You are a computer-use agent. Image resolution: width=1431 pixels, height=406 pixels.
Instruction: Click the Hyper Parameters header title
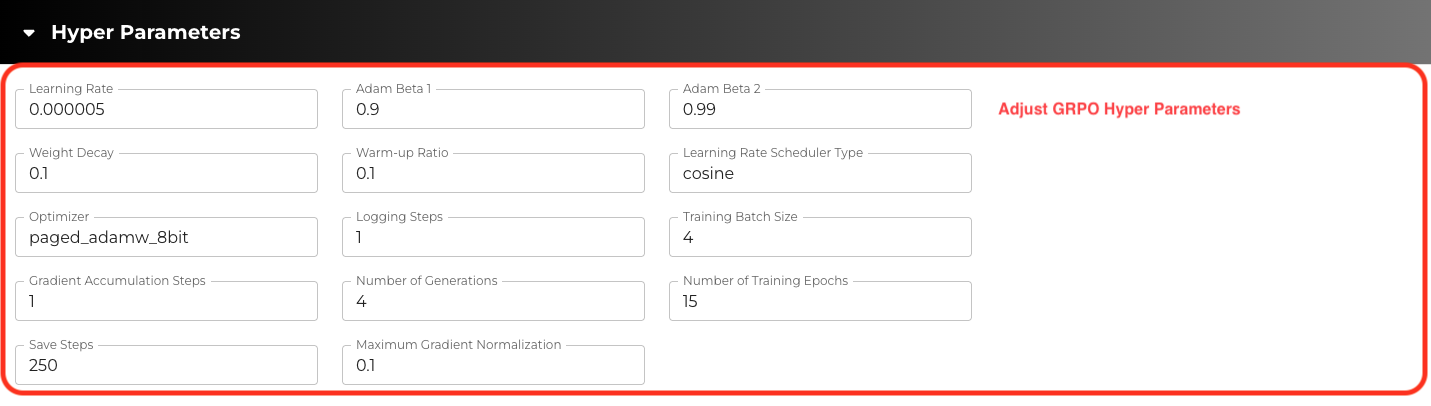[145, 33]
